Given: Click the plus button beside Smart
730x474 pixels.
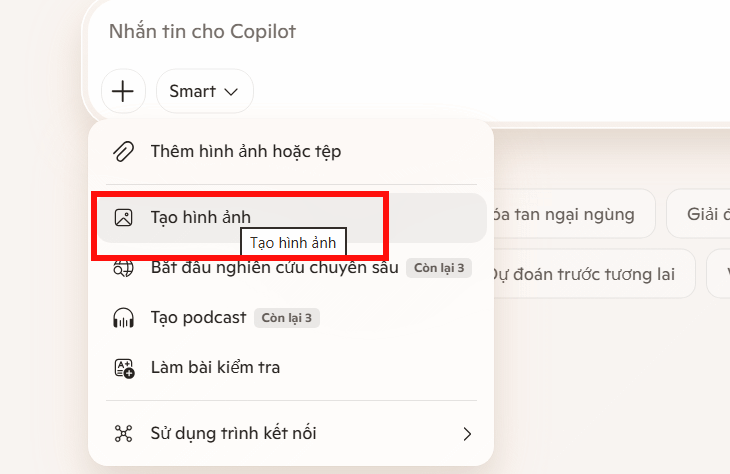Looking at the screenshot, I should coord(123,92).
